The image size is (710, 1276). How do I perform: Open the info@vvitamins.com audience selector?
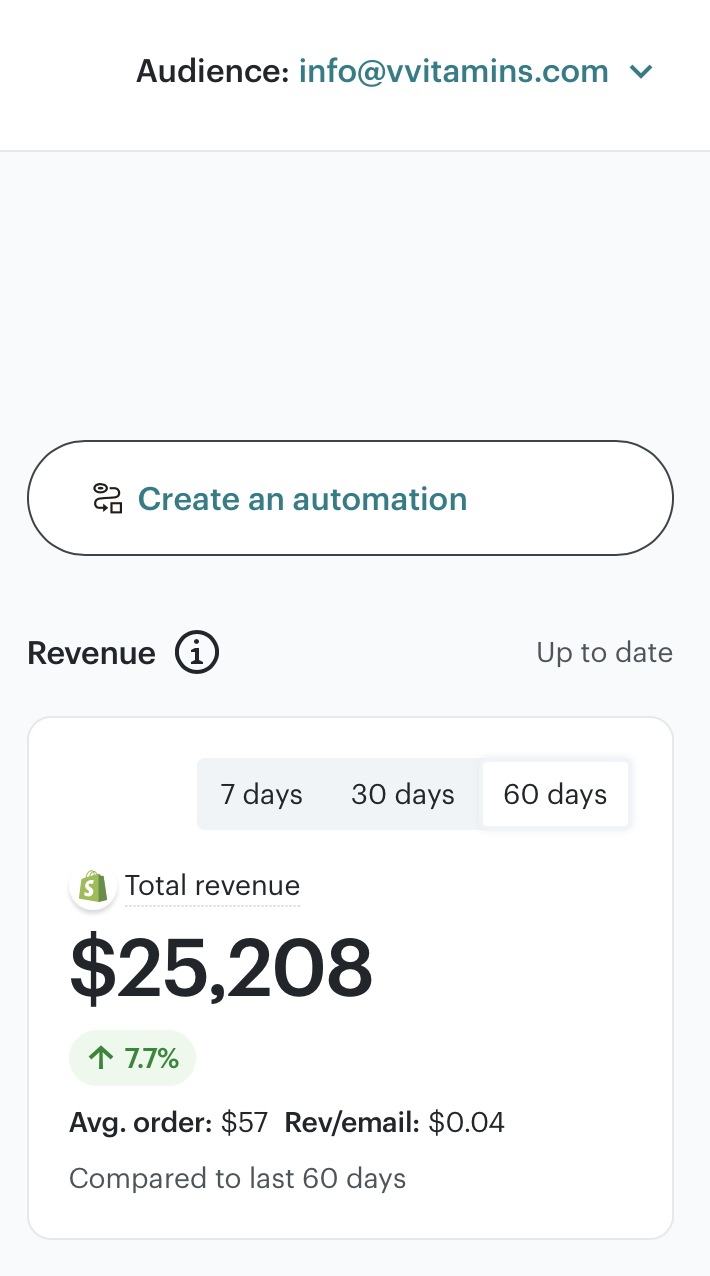pos(453,72)
